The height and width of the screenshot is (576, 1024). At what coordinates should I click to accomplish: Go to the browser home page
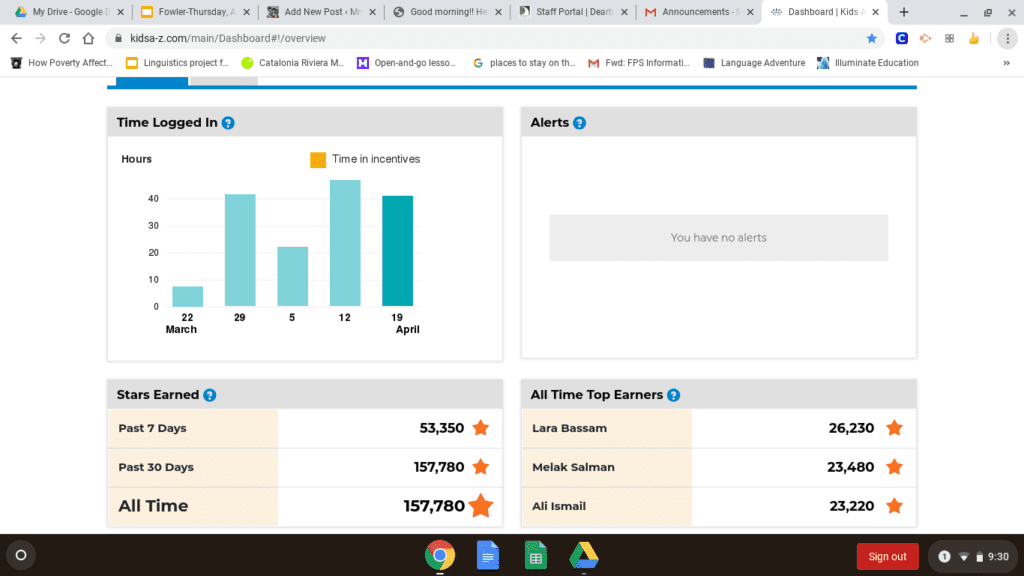(88, 39)
